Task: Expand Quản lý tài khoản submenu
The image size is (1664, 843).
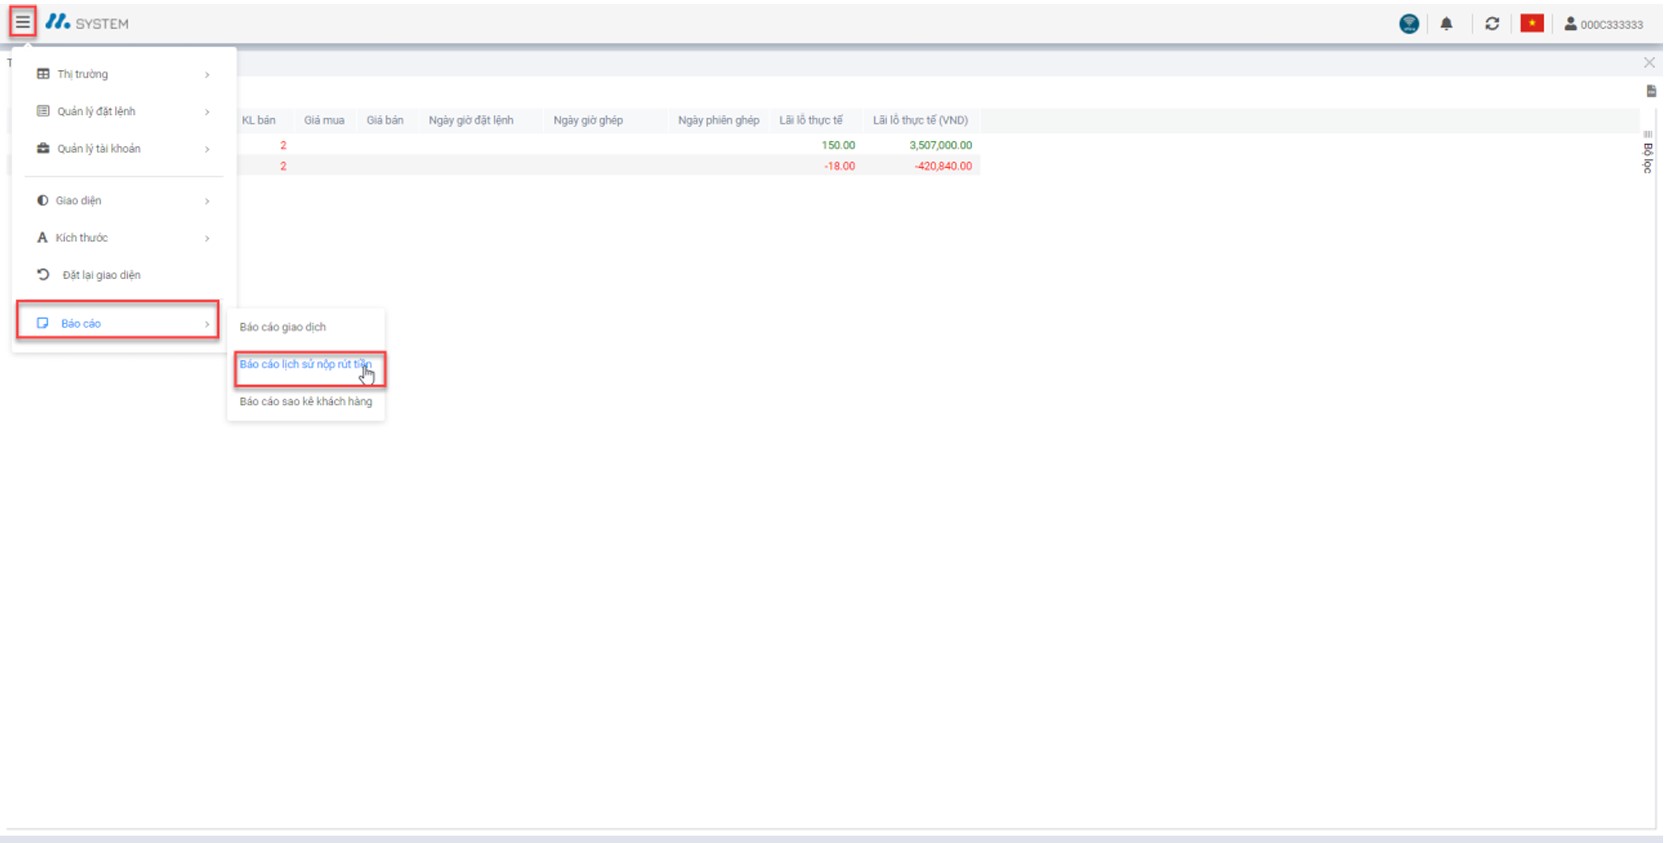Action: click(122, 149)
